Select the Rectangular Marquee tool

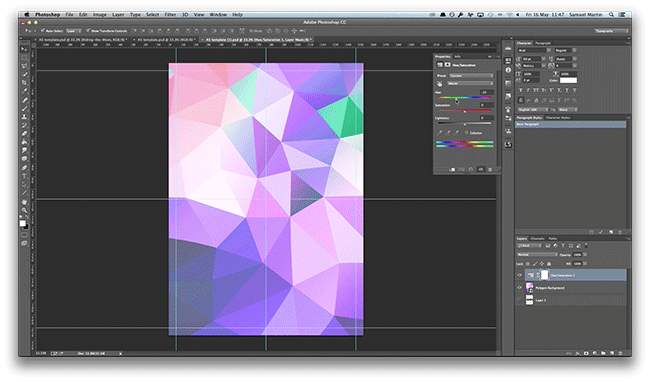coord(24,58)
